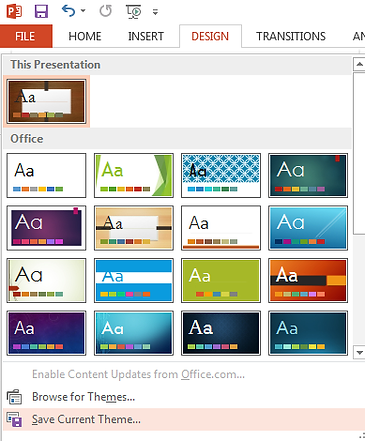
Task: Apply the dark teal theme with red tab
Action: [308, 175]
